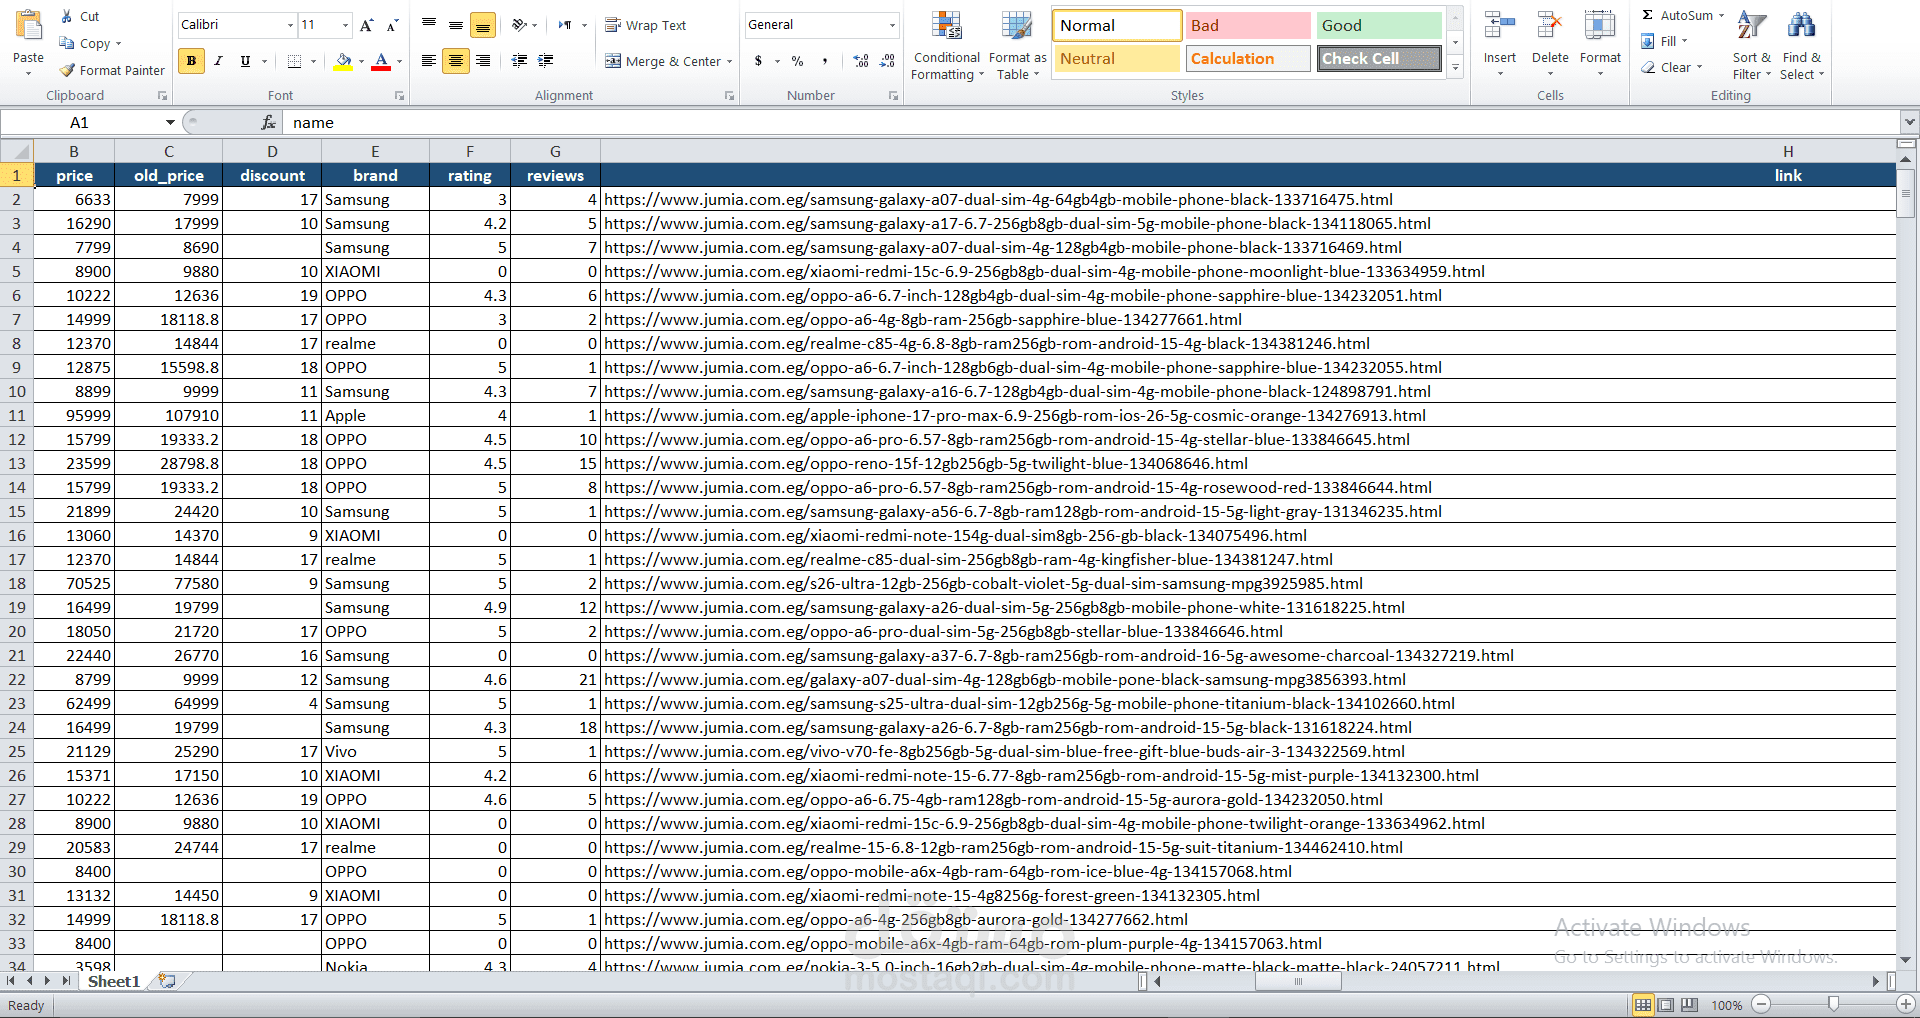Apply yellow Fill Color
The width and height of the screenshot is (1920, 1018).
coord(343,61)
